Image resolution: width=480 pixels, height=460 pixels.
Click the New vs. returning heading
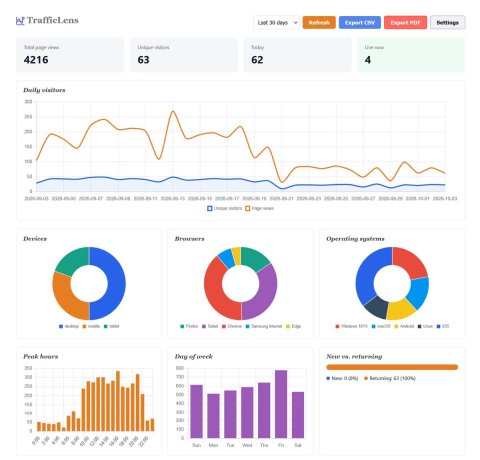point(354,356)
